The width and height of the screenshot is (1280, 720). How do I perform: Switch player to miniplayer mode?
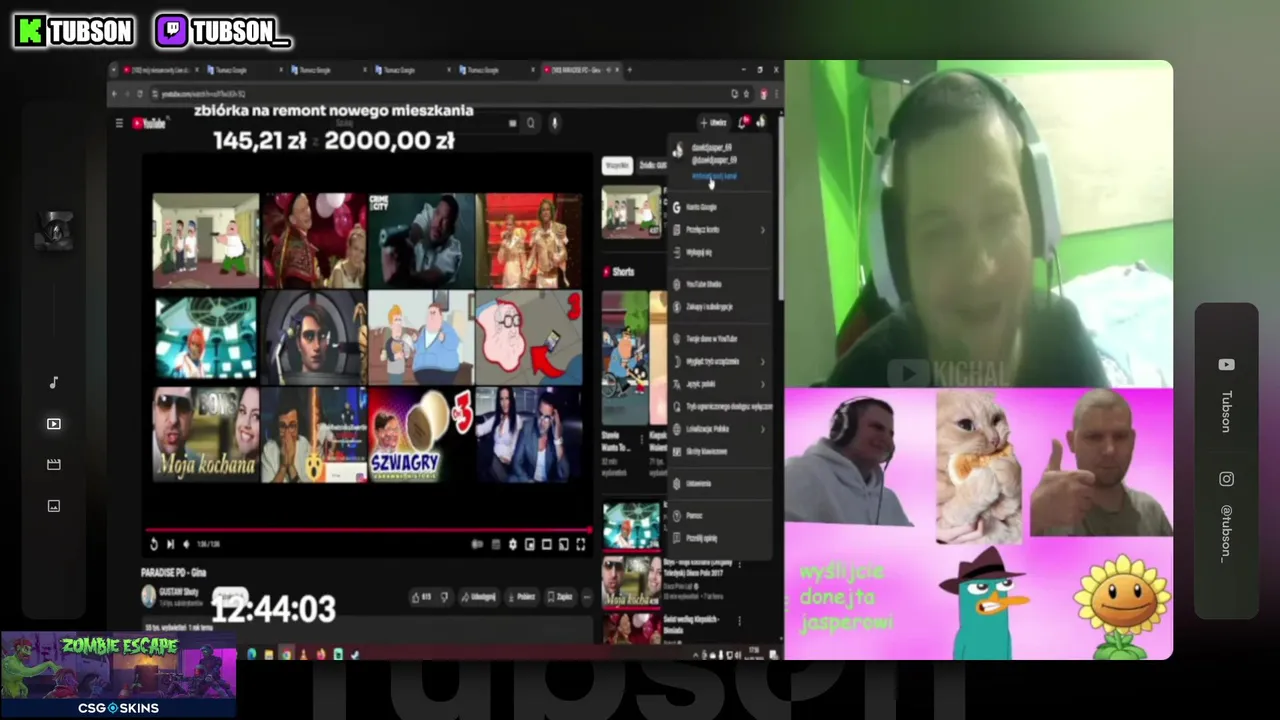click(530, 544)
